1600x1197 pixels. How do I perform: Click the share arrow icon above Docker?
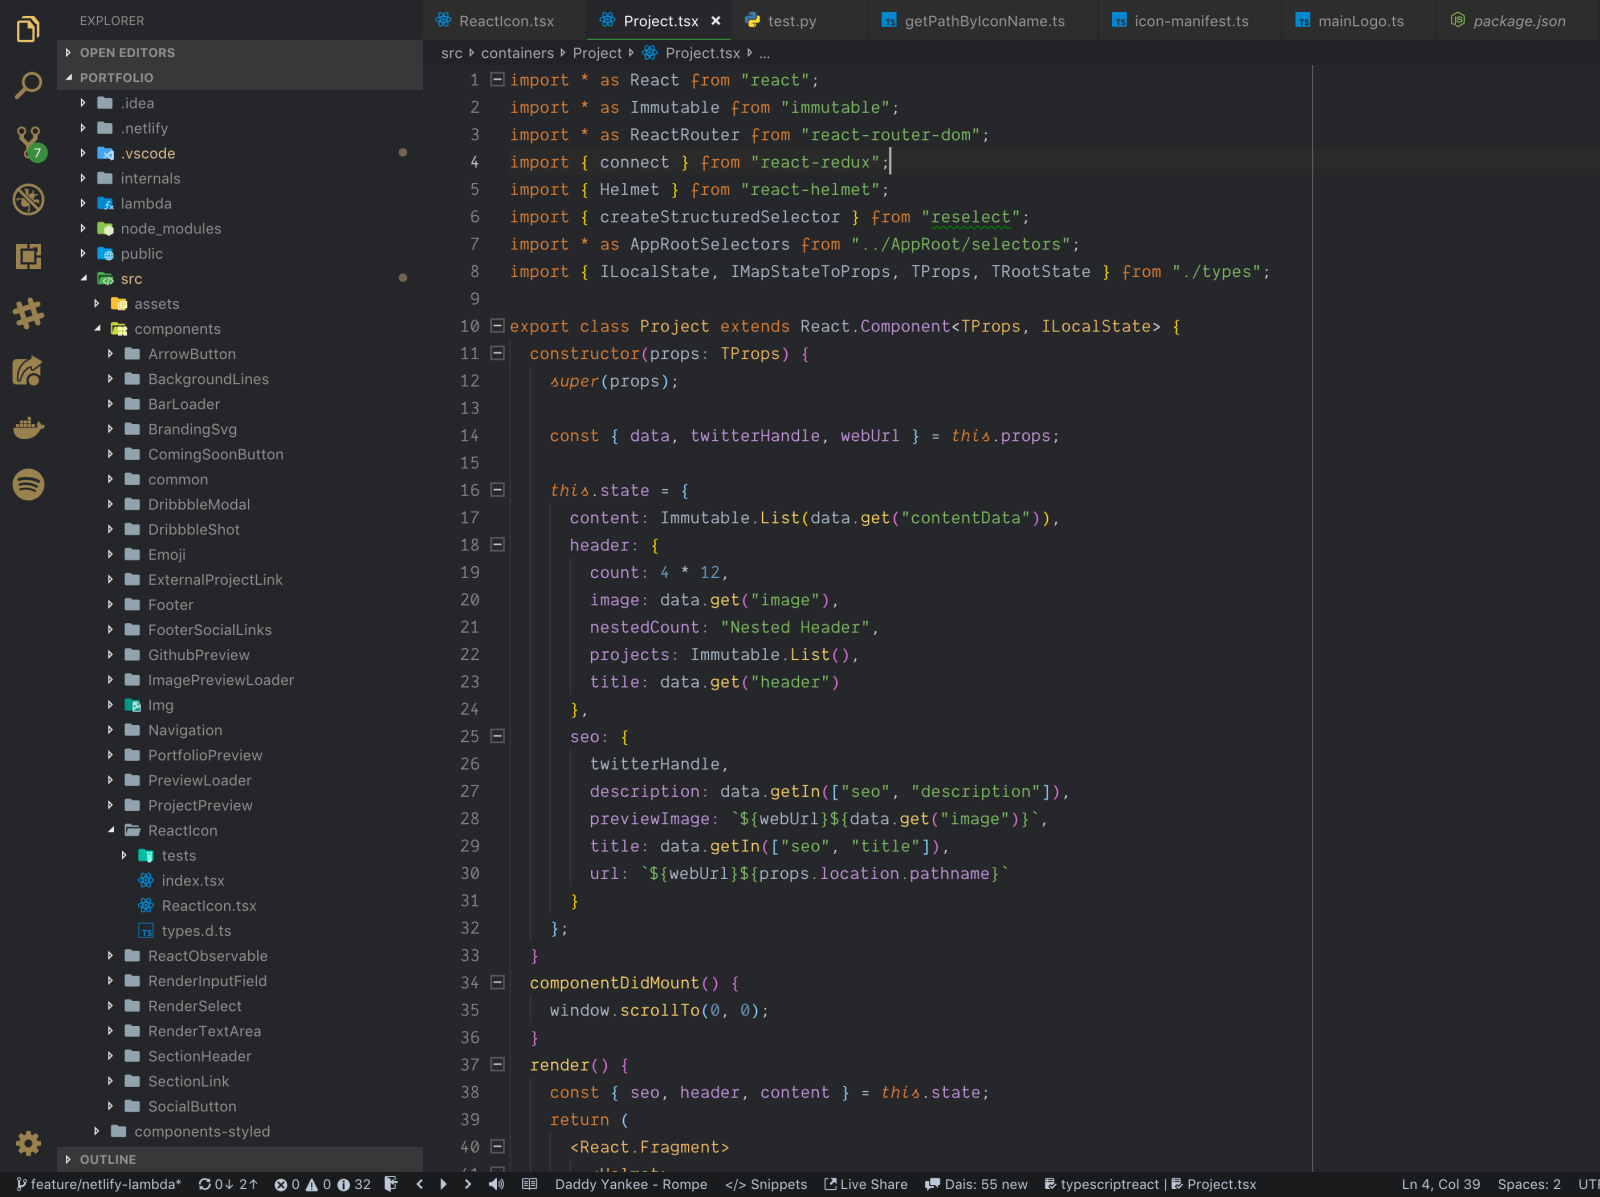click(28, 371)
